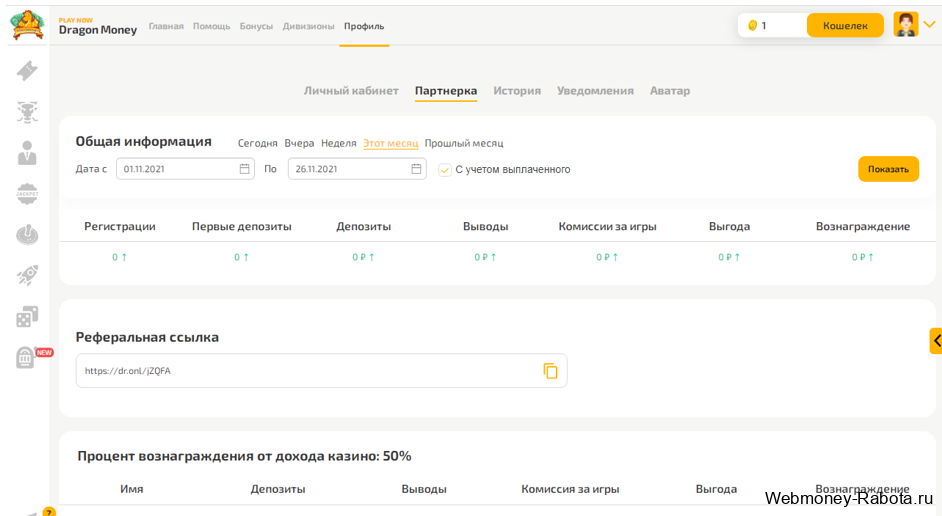
Task: Select the bull game sidebar icon
Action: tap(27, 112)
